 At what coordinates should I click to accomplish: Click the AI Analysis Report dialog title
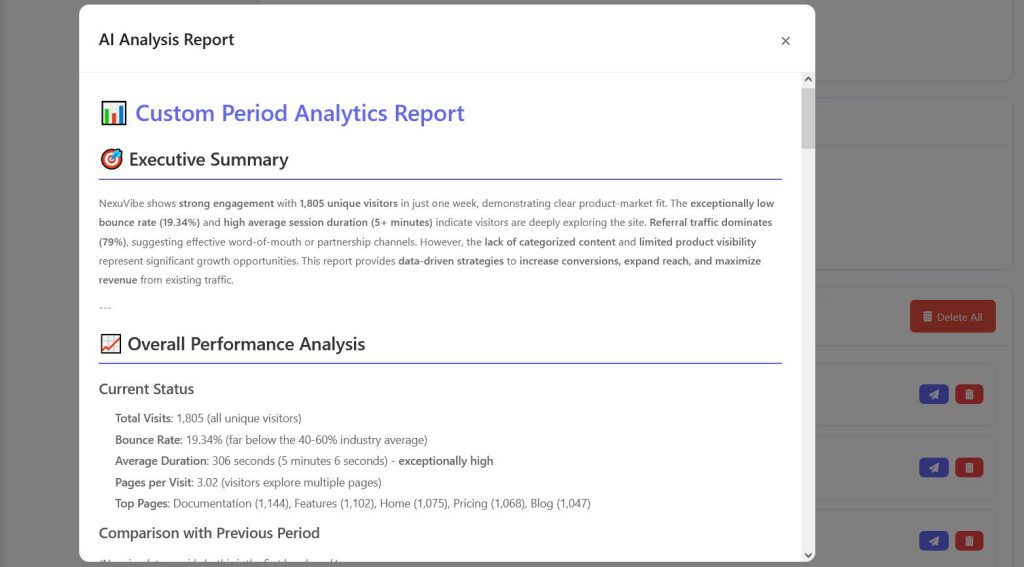tap(166, 40)
